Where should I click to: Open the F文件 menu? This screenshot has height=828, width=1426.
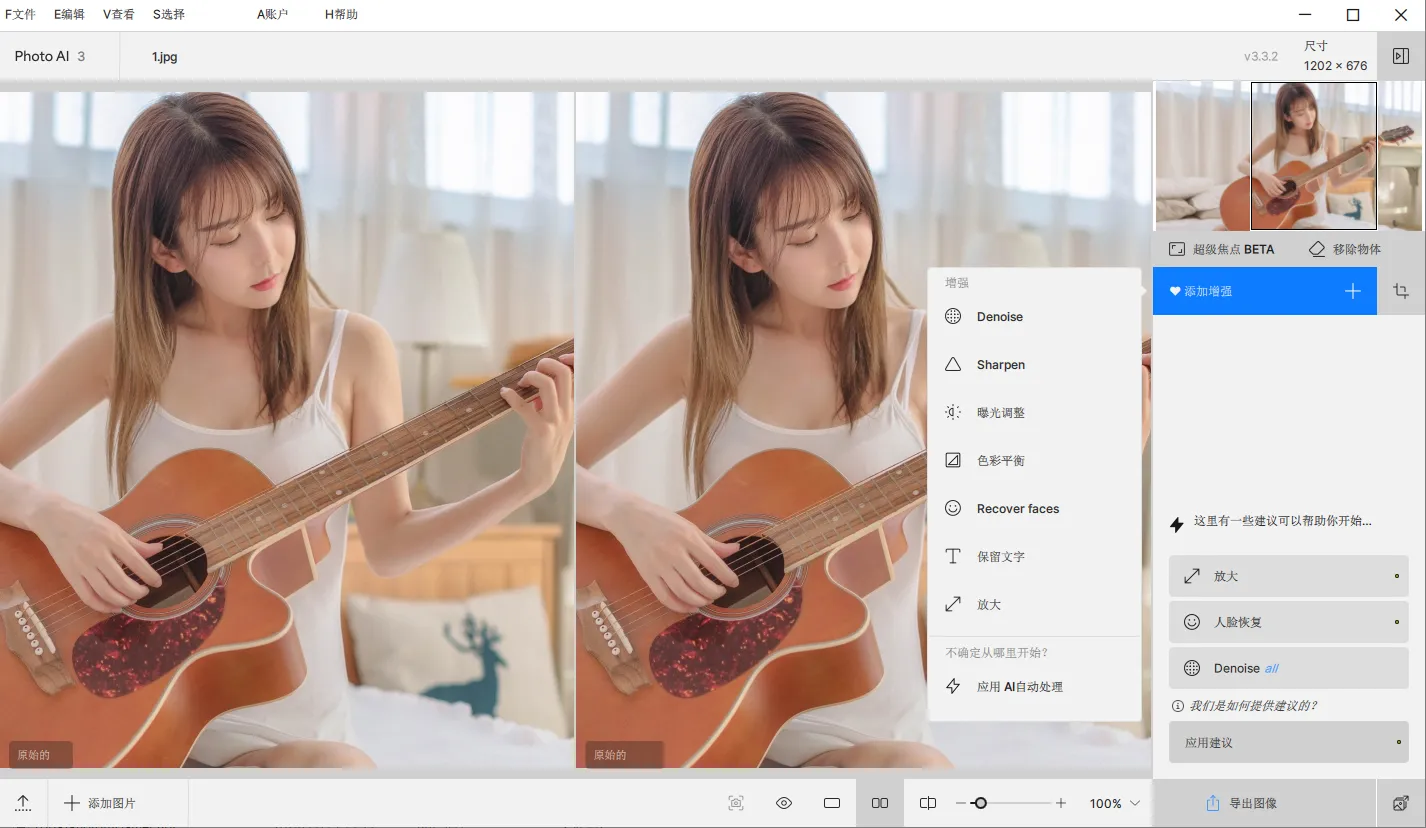(21, 15)
